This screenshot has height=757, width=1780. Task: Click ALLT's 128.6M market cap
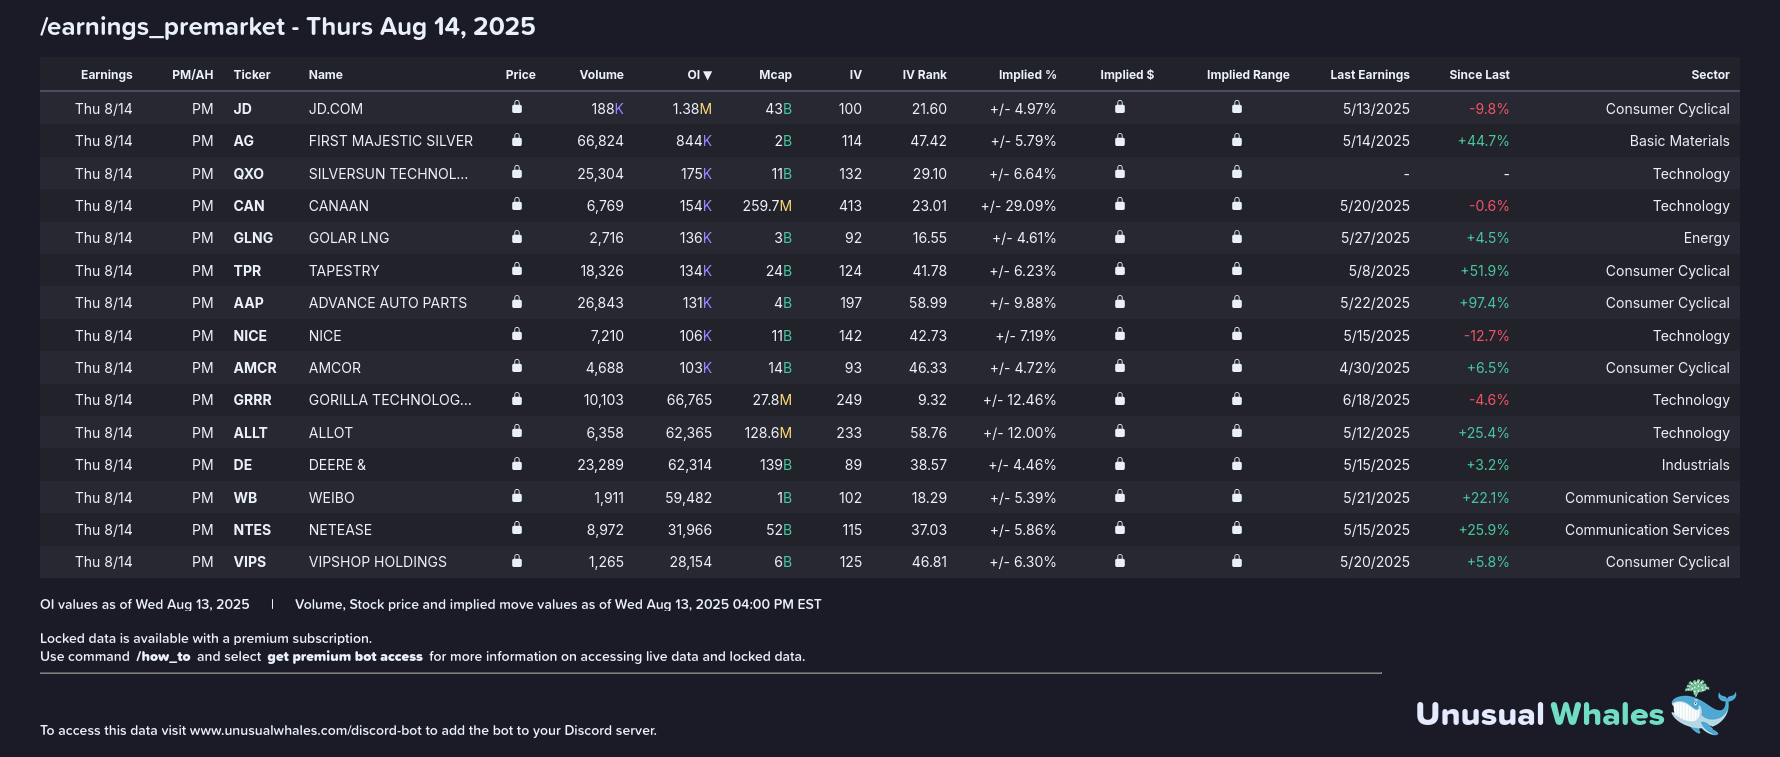tap(768, 433)
